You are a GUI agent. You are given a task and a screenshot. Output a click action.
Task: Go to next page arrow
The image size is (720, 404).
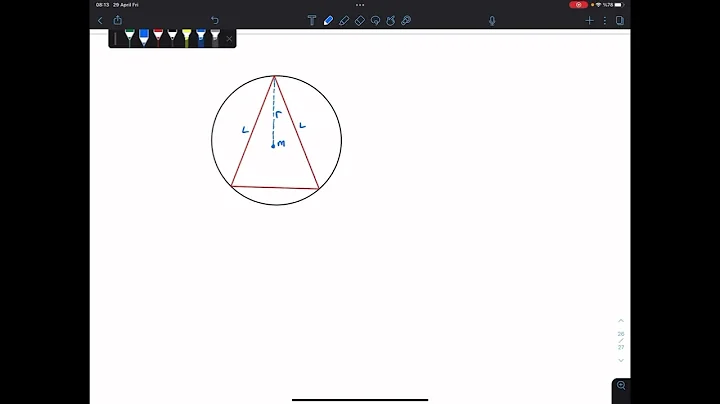[621, 360]
